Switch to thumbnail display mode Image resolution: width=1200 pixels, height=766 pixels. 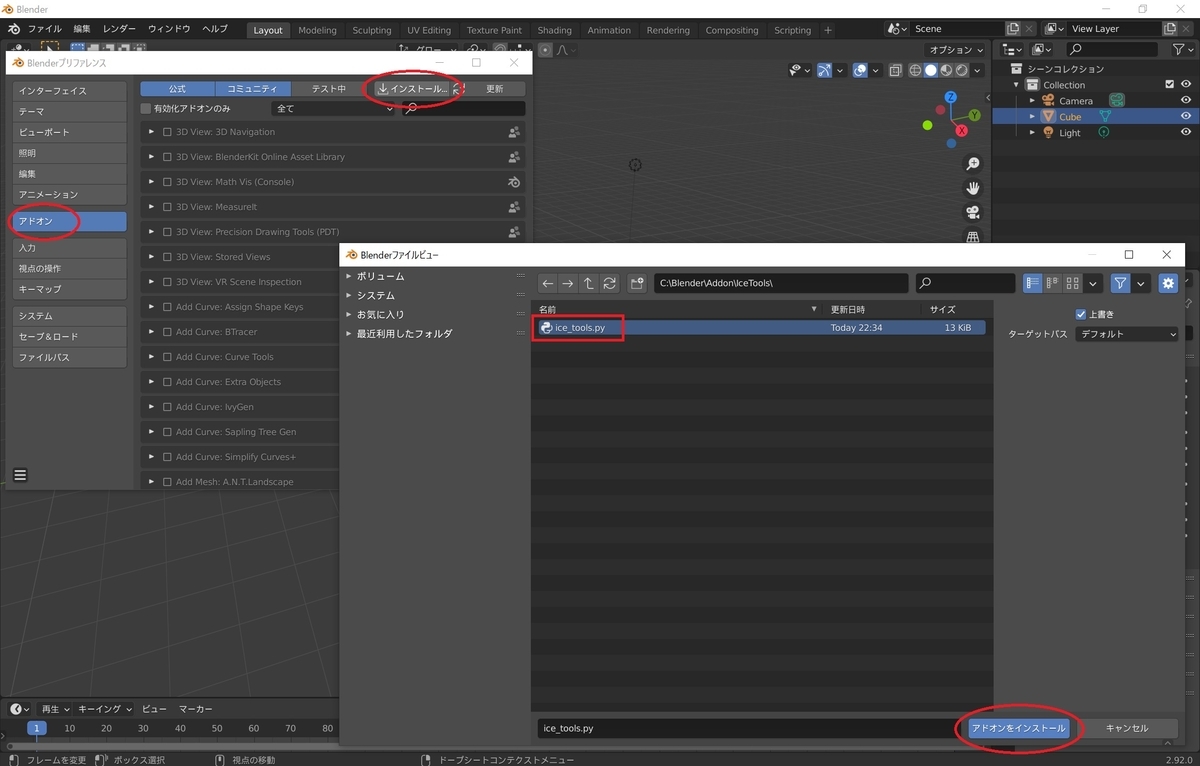coord(1072,284)
